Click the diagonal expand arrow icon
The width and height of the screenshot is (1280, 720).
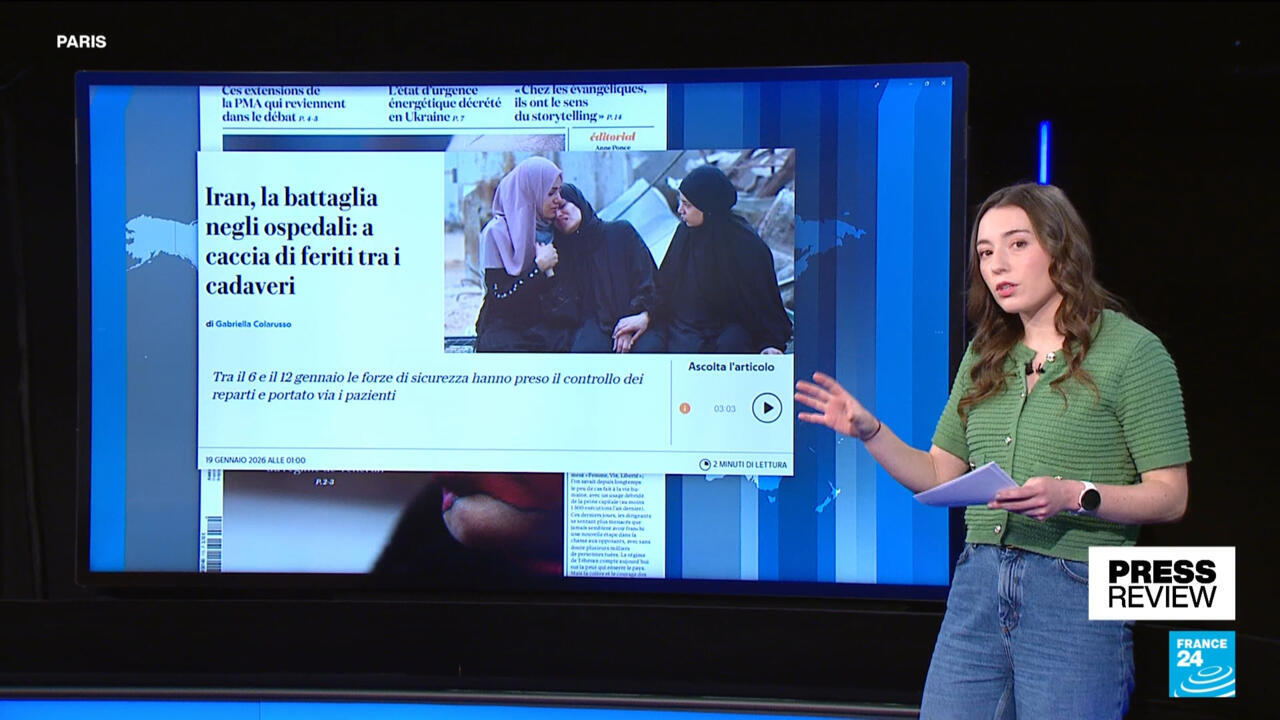point(878,85)
